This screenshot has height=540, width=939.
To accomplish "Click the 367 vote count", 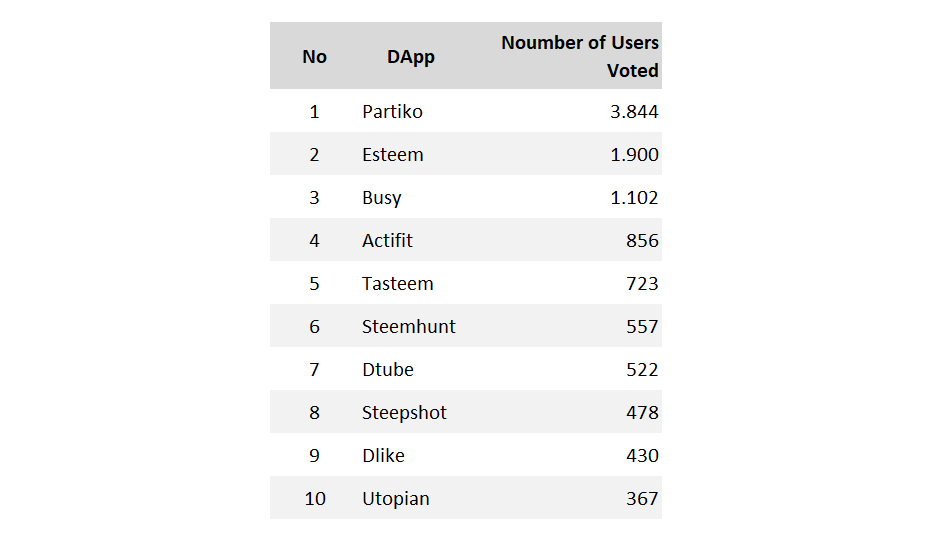I will click(x=642, y=499).
